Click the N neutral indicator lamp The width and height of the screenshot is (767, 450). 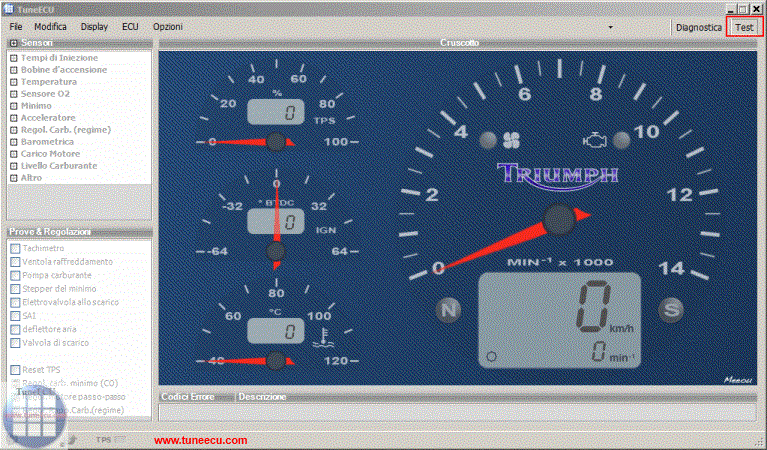pos(449,310)
